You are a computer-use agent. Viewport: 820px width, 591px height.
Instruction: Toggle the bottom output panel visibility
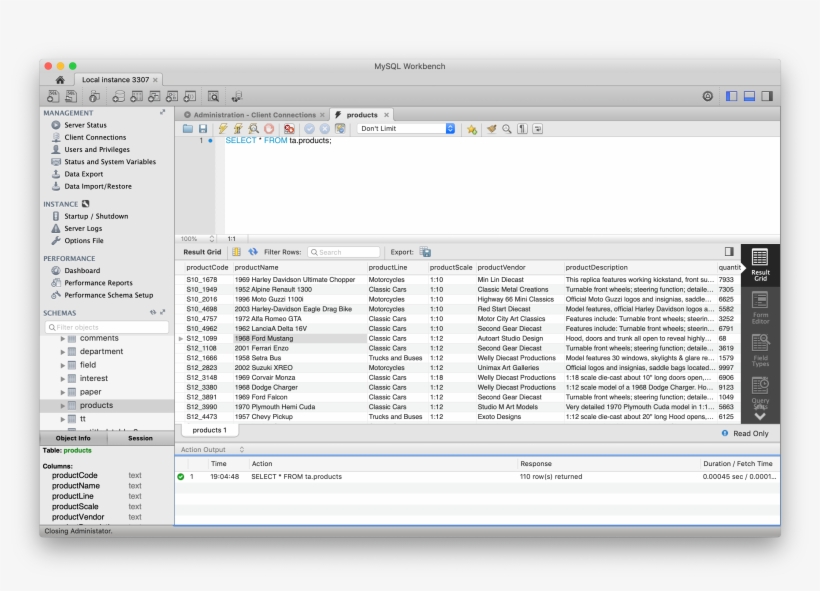(749, 96)
